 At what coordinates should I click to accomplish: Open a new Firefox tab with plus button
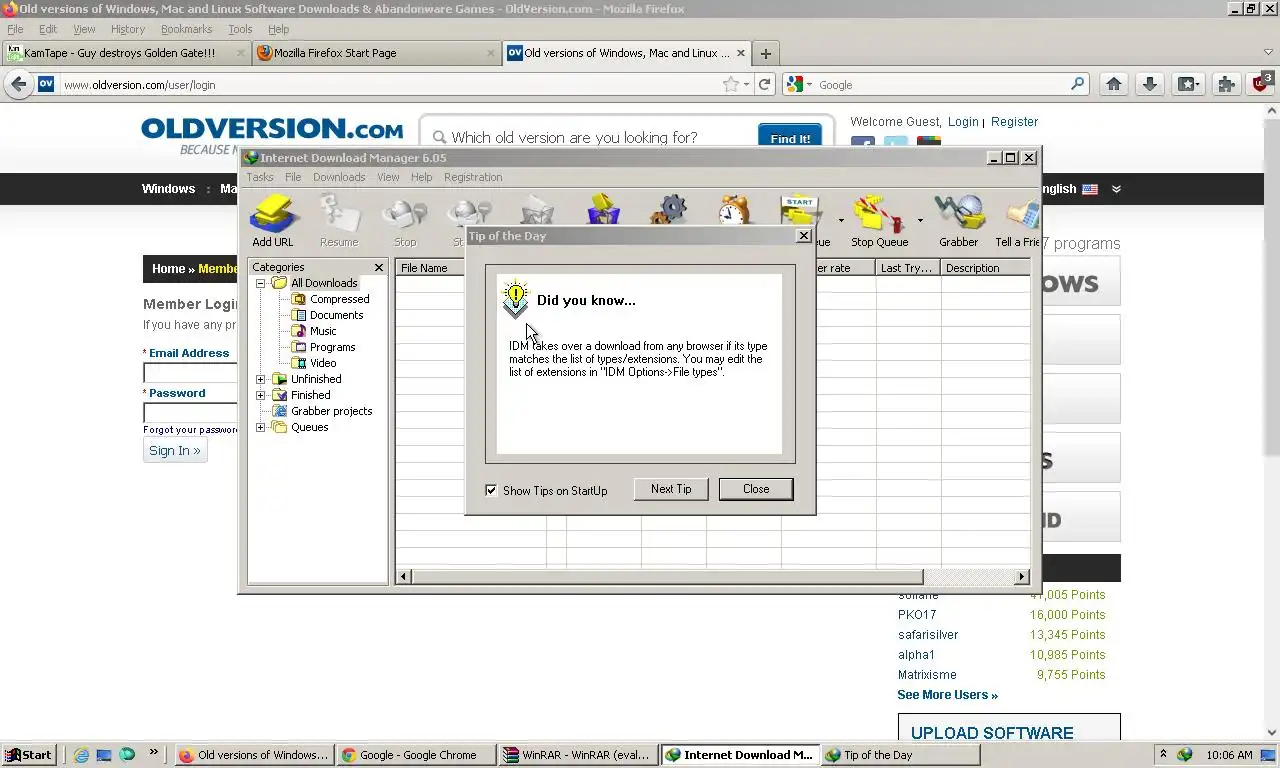pyautogui.click(x=765, y=53)
